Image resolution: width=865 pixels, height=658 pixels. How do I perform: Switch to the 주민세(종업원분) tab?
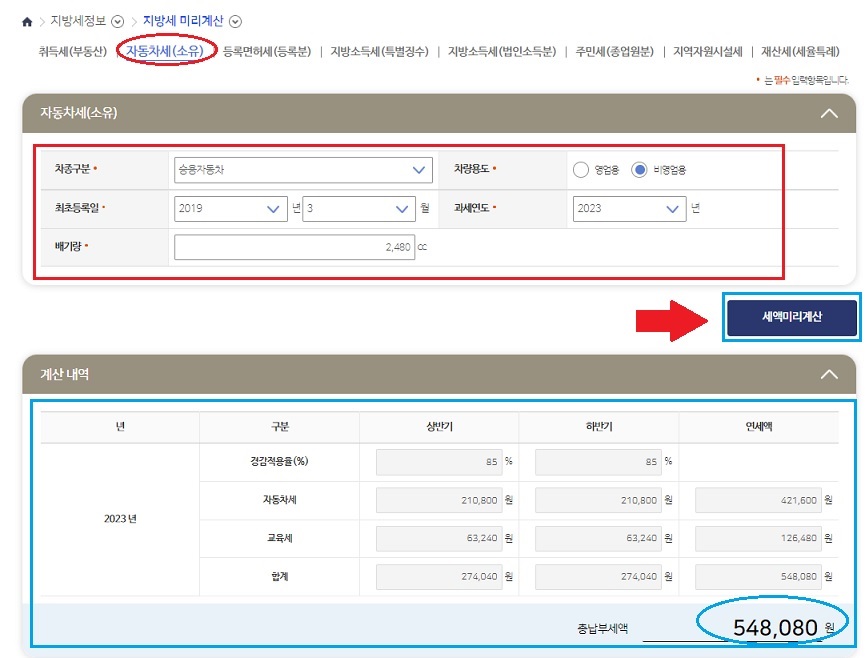point(615,51)
